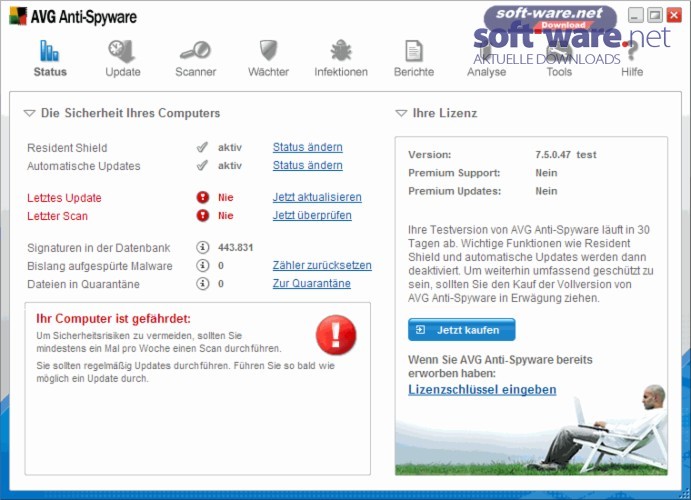Collapse Die Sicherheit Ihres Computers section
Viewport: 691px width, 500px height.
[29, 114]
